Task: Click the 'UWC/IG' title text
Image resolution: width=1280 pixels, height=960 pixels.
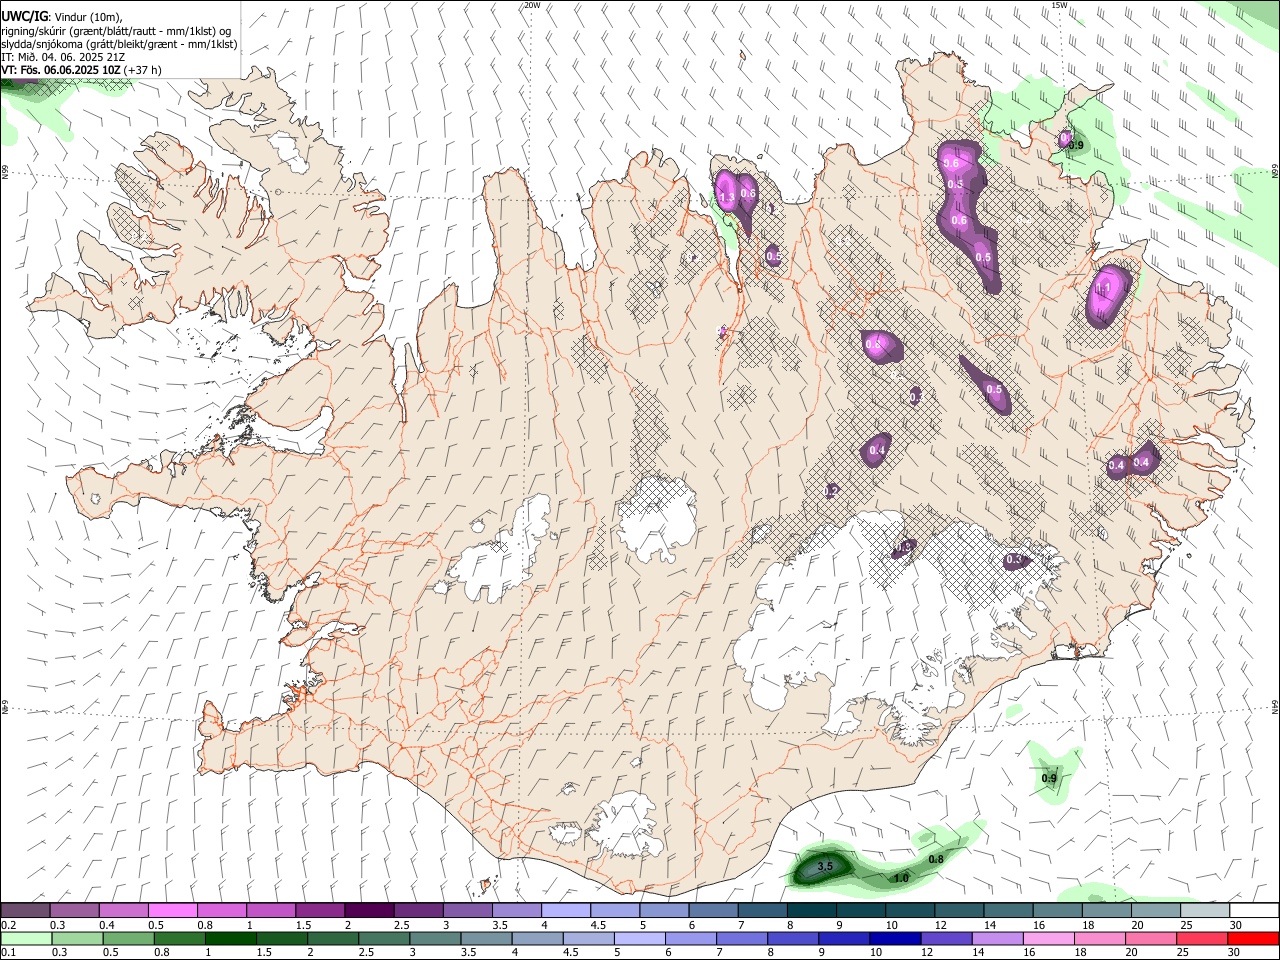Action: pos(24,15)
